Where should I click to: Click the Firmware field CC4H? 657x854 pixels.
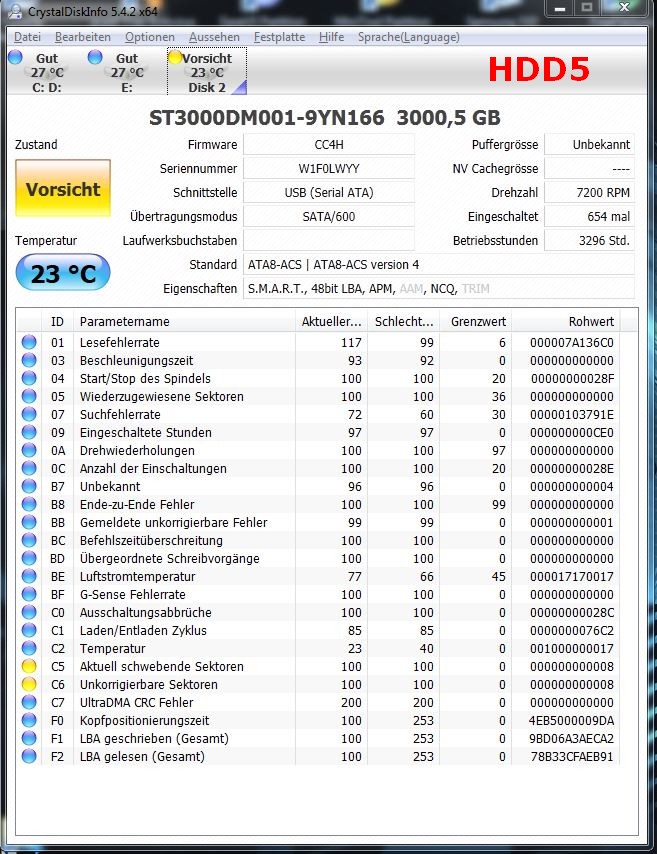[x=328, y=145]
